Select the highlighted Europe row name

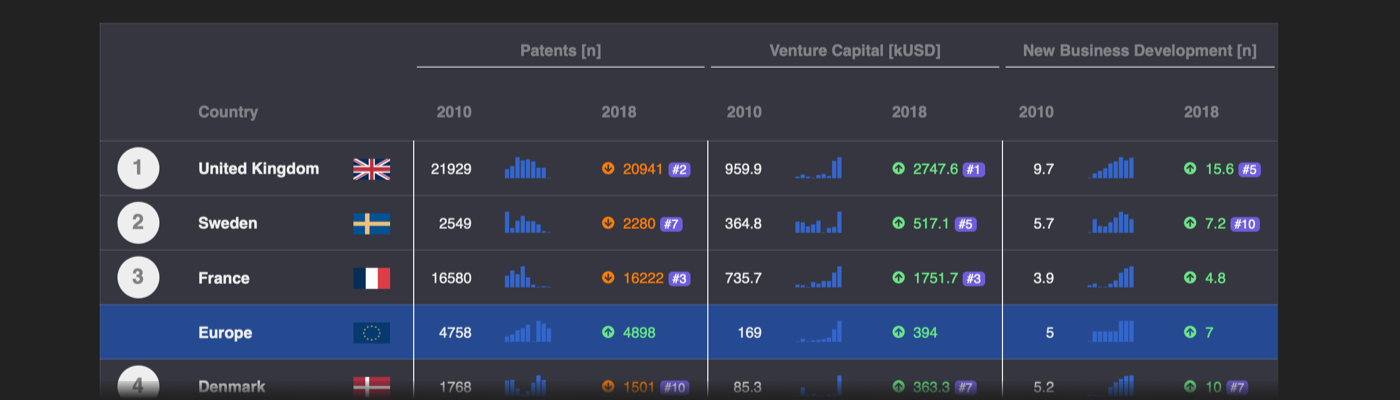pos(225,333)
